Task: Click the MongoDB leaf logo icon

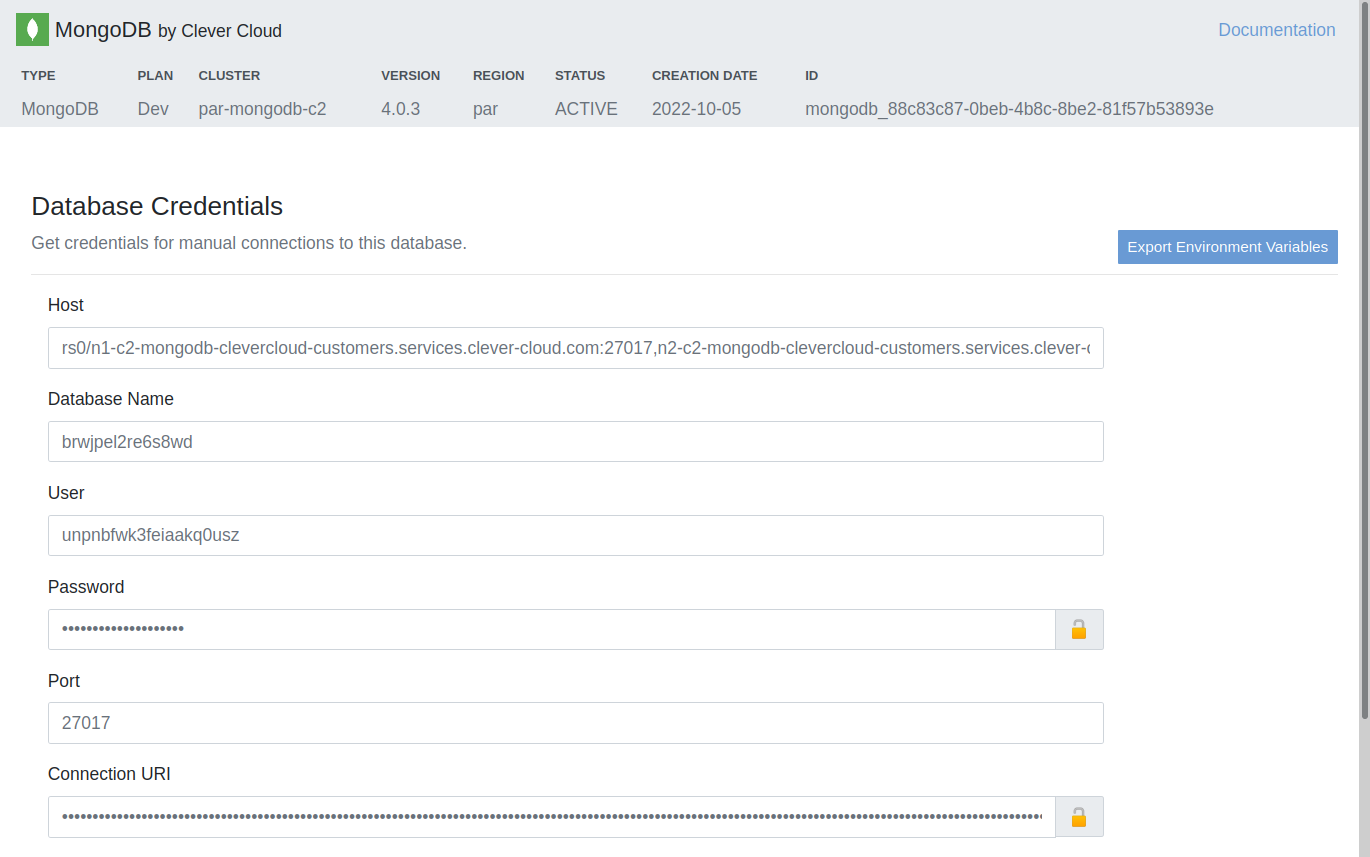Action: click(x=32, y=30)
